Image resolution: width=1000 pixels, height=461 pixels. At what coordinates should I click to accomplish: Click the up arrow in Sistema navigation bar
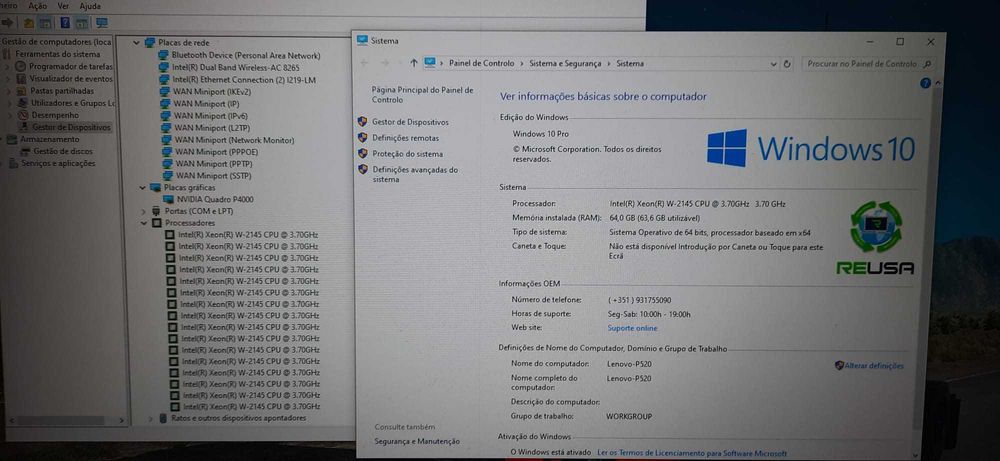[x=414, y=62]
